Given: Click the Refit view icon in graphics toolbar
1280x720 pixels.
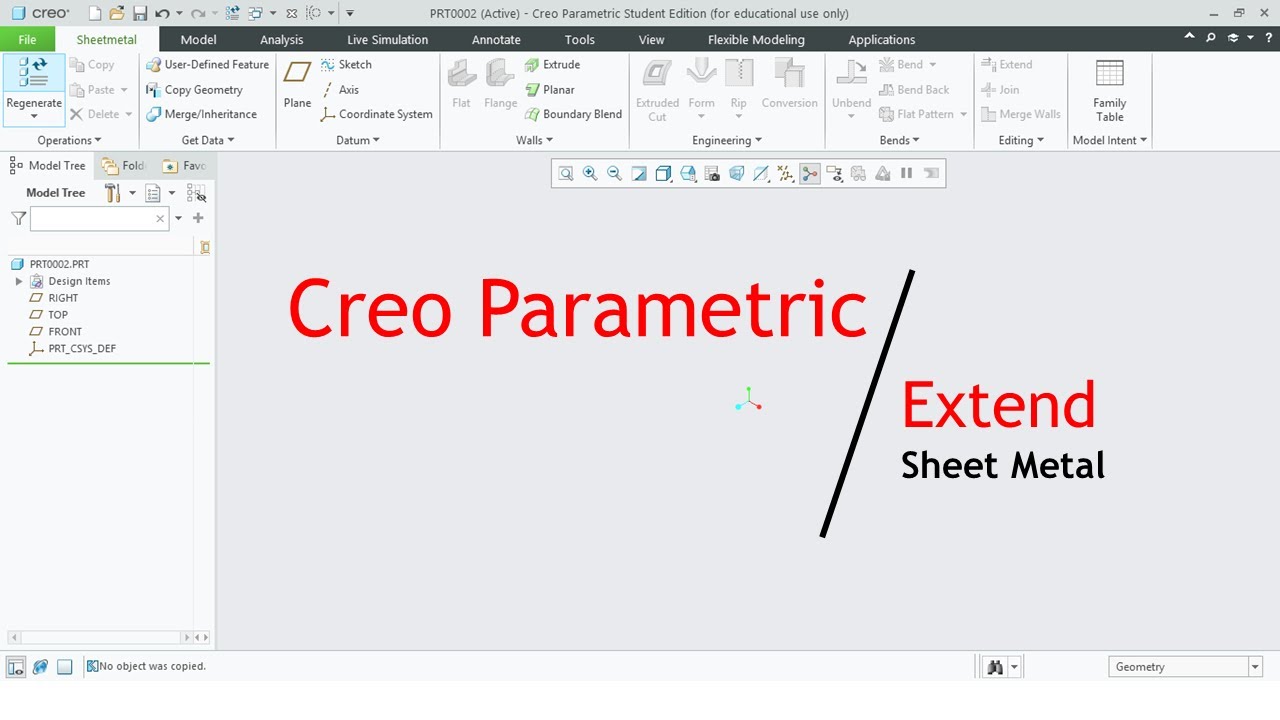Looking at the screenshot, I should tap(566, 173).
